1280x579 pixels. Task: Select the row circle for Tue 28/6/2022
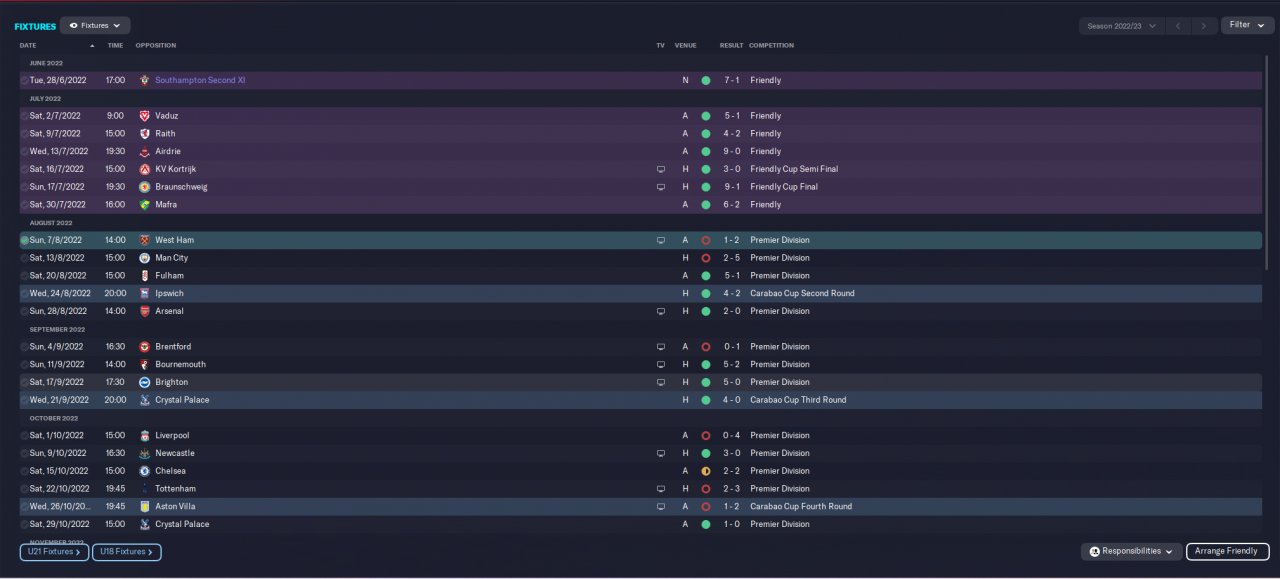[25, 80]
